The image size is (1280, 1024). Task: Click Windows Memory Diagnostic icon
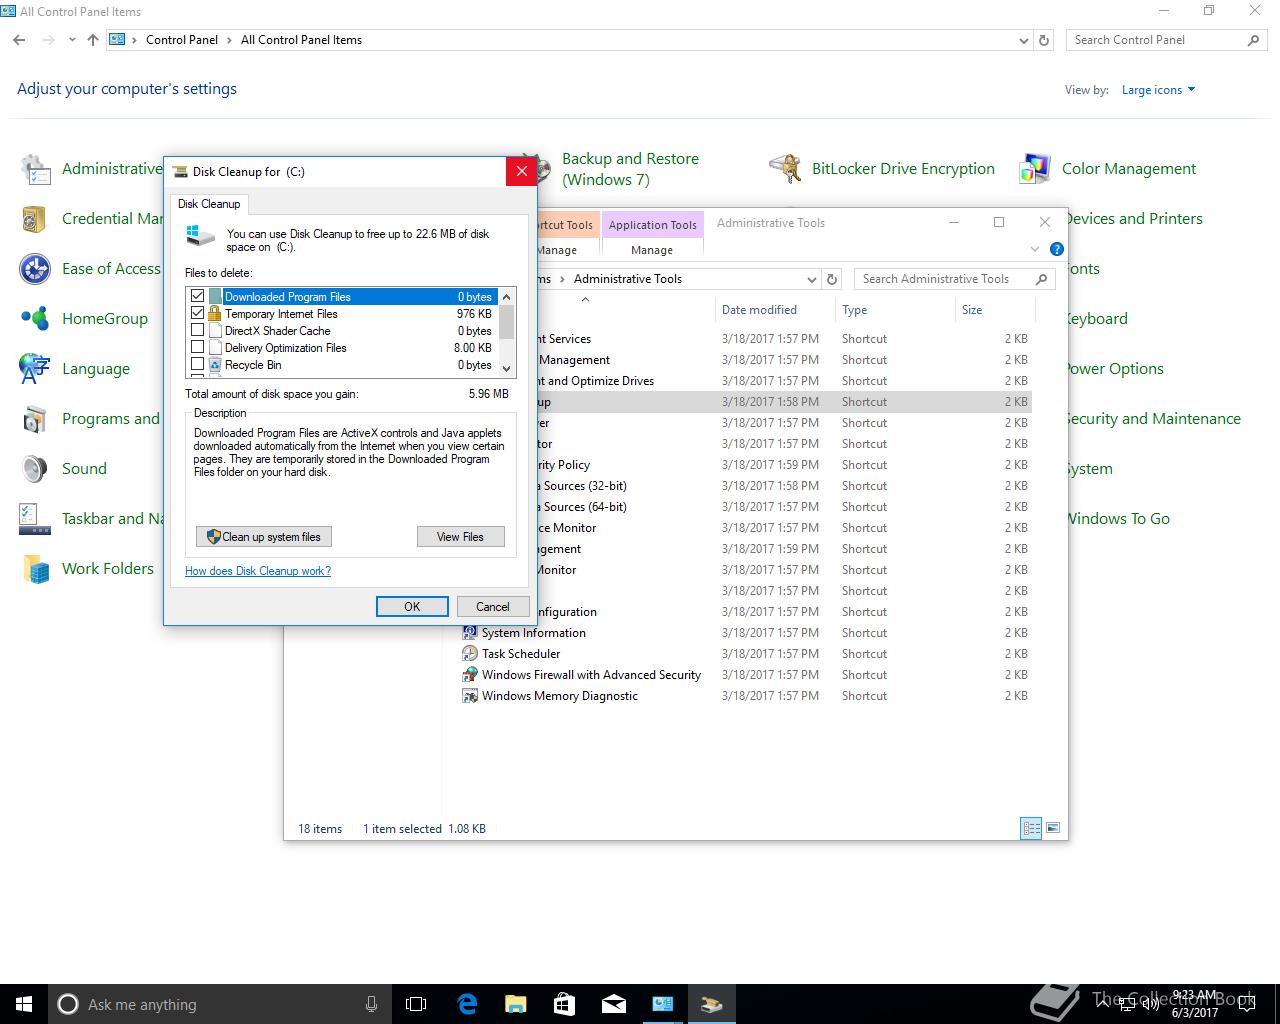tap(470, 696)
